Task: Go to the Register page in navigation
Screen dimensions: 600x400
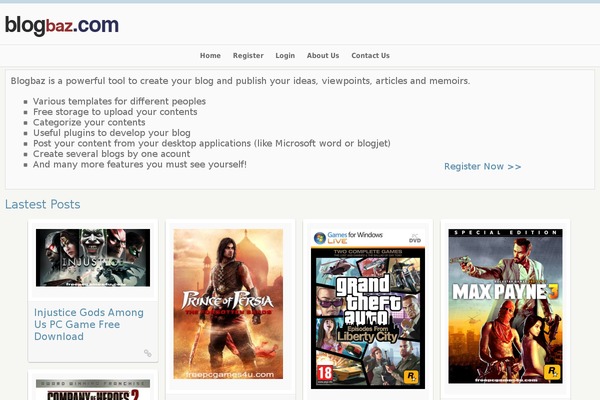Action: tap(248, 56)
